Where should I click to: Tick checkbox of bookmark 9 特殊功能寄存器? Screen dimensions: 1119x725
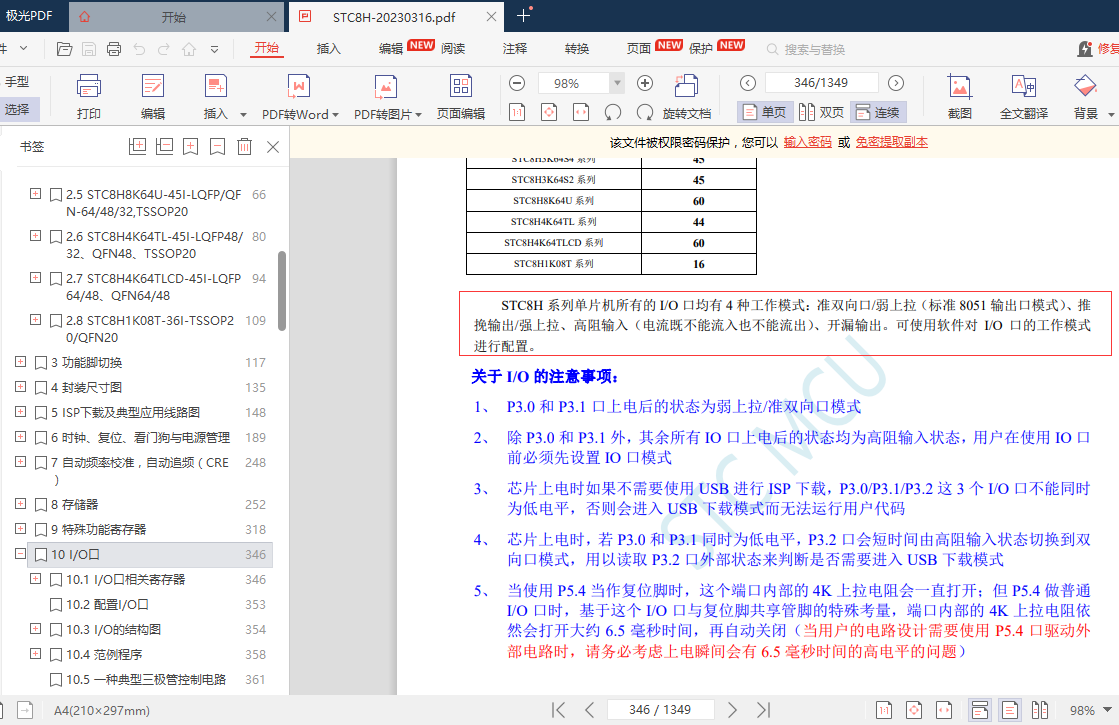41,529
